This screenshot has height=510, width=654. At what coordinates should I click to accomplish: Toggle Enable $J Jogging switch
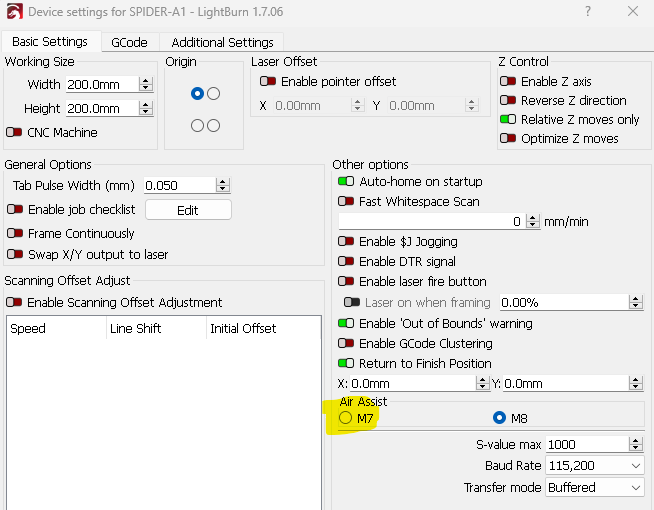click(x=346, y=241)
